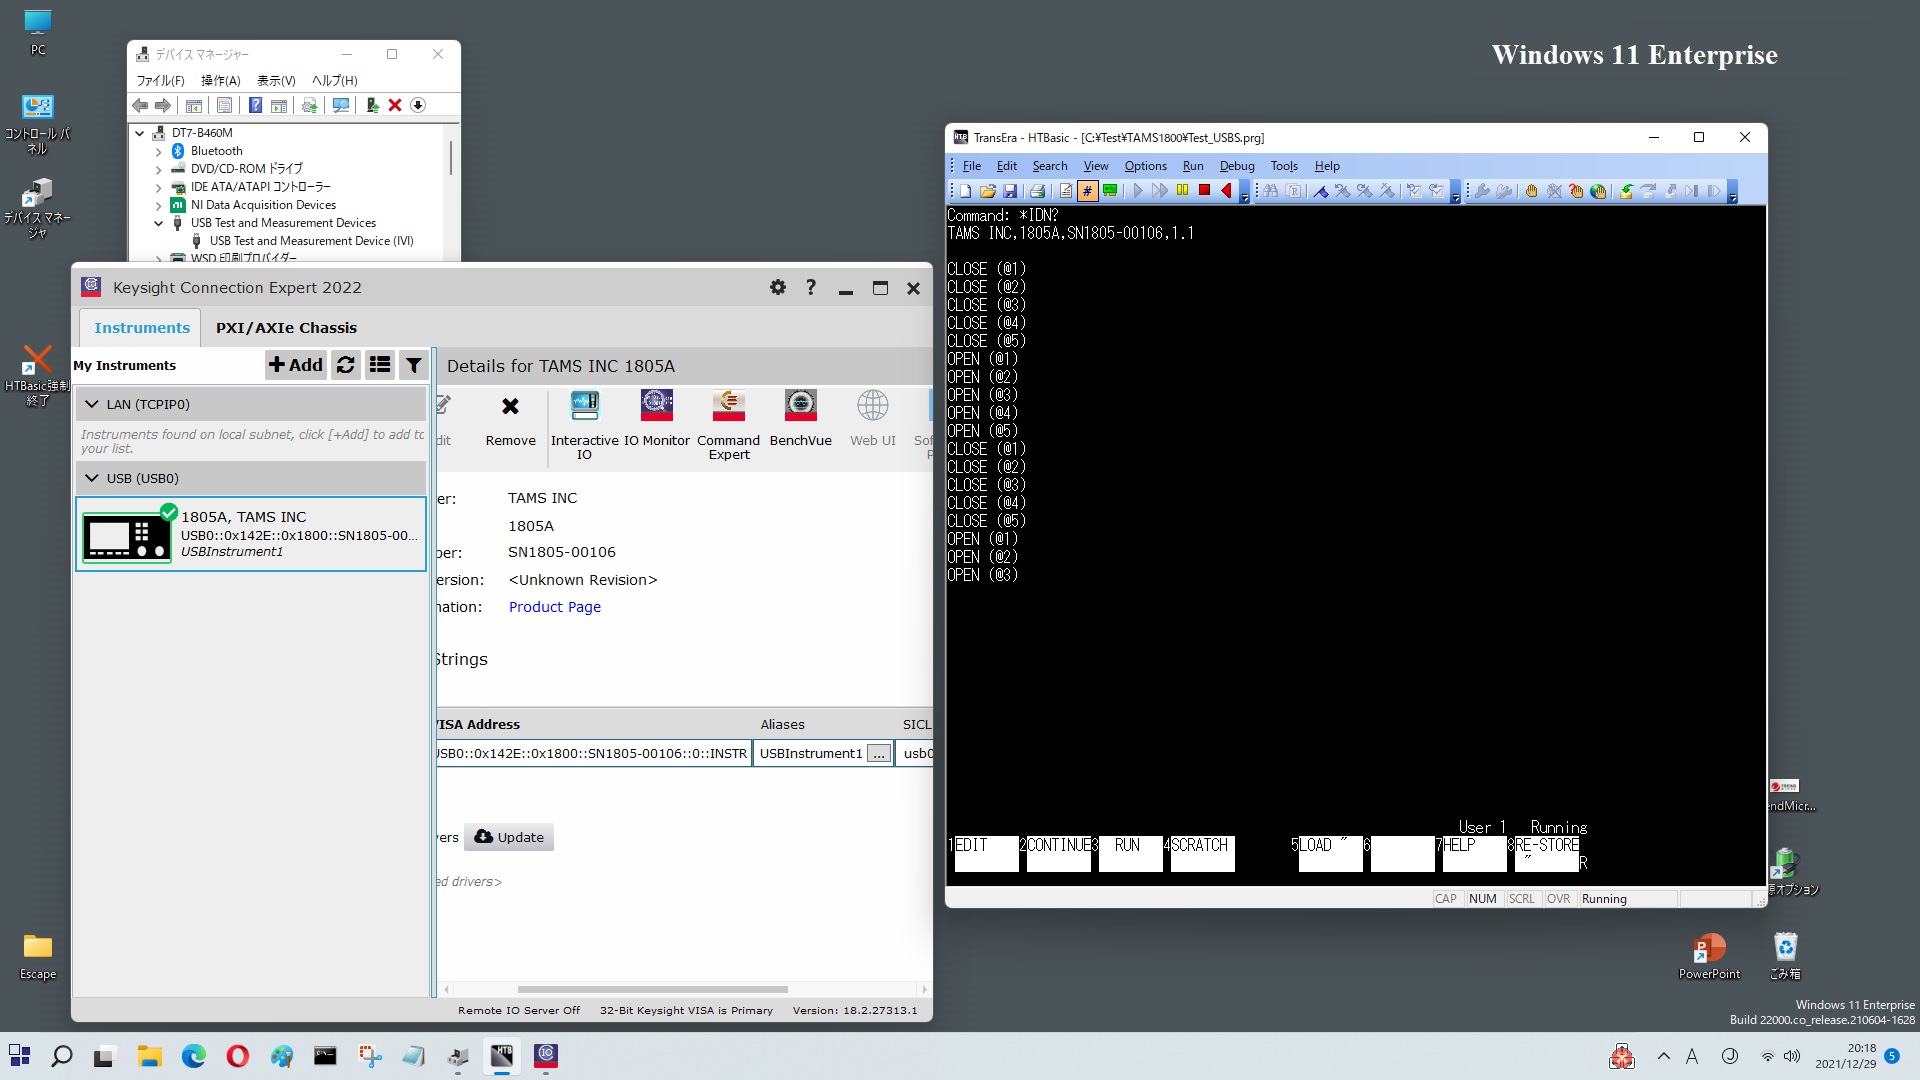Click the Open folder icon in HTBasic toolbar
The image size is (1920, 1080).
[988, 191]
